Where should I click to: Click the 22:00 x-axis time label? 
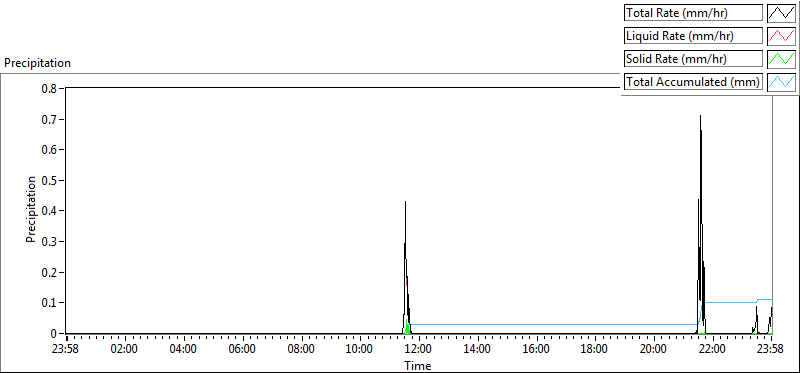click(x=713, y=350)
